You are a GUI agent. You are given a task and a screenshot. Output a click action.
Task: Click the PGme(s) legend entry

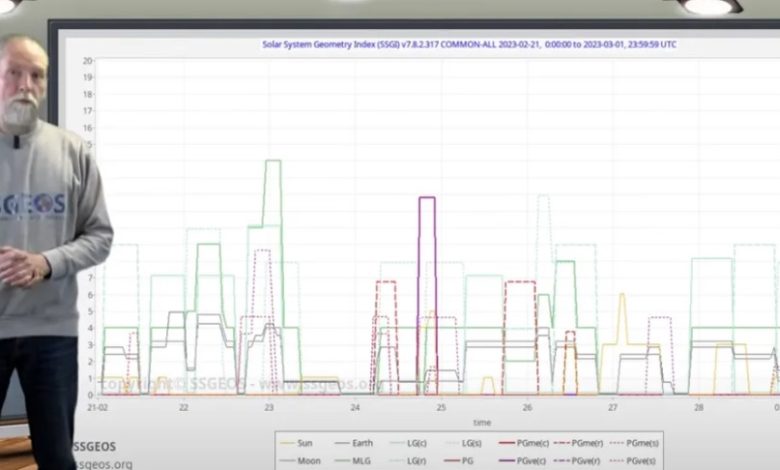(x=639, y=443)
